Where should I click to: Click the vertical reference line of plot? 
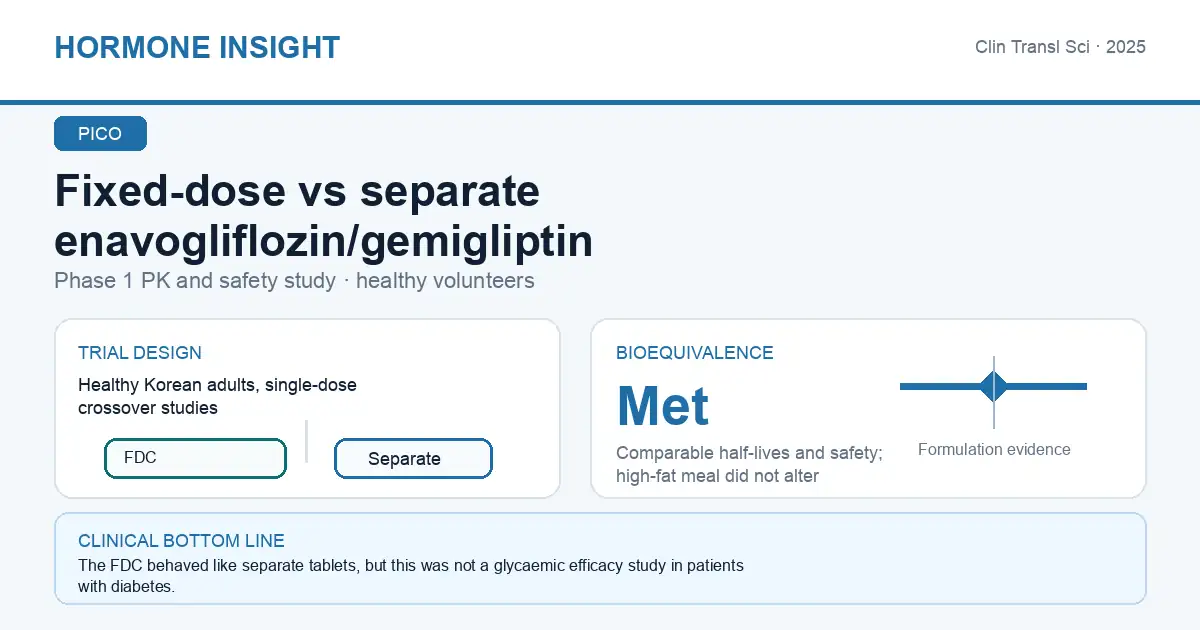994,392
